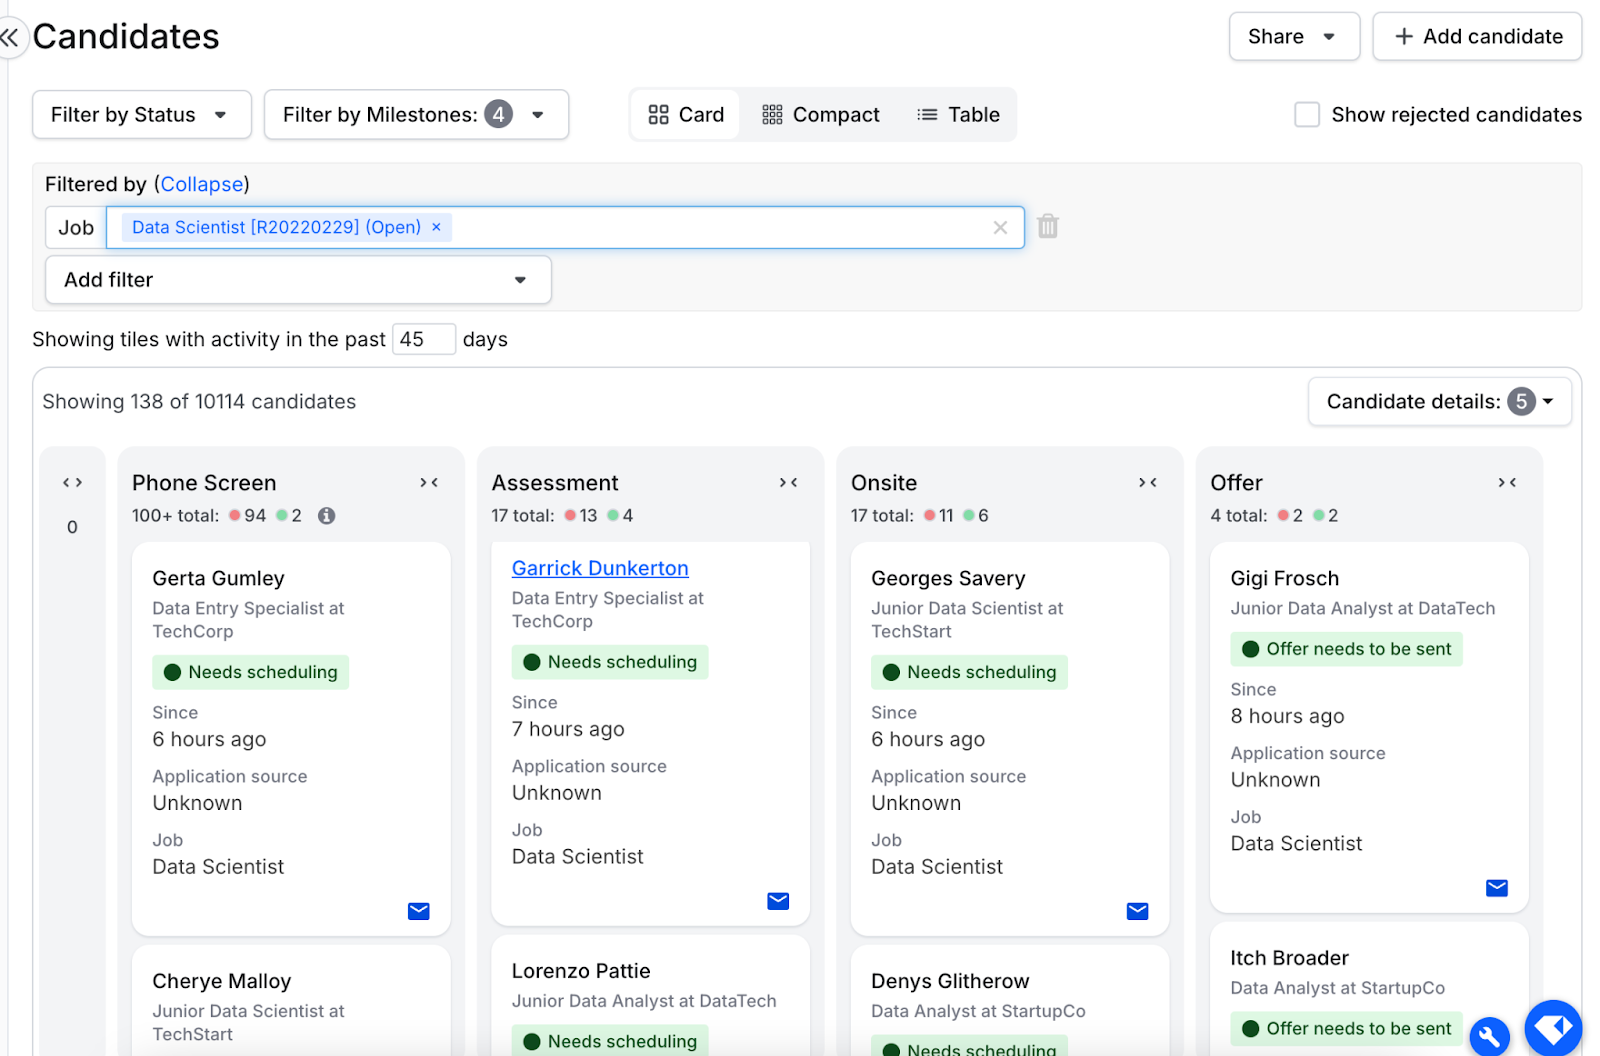Email Gerta Gumley via envelope icon

[x=419, y=911]
